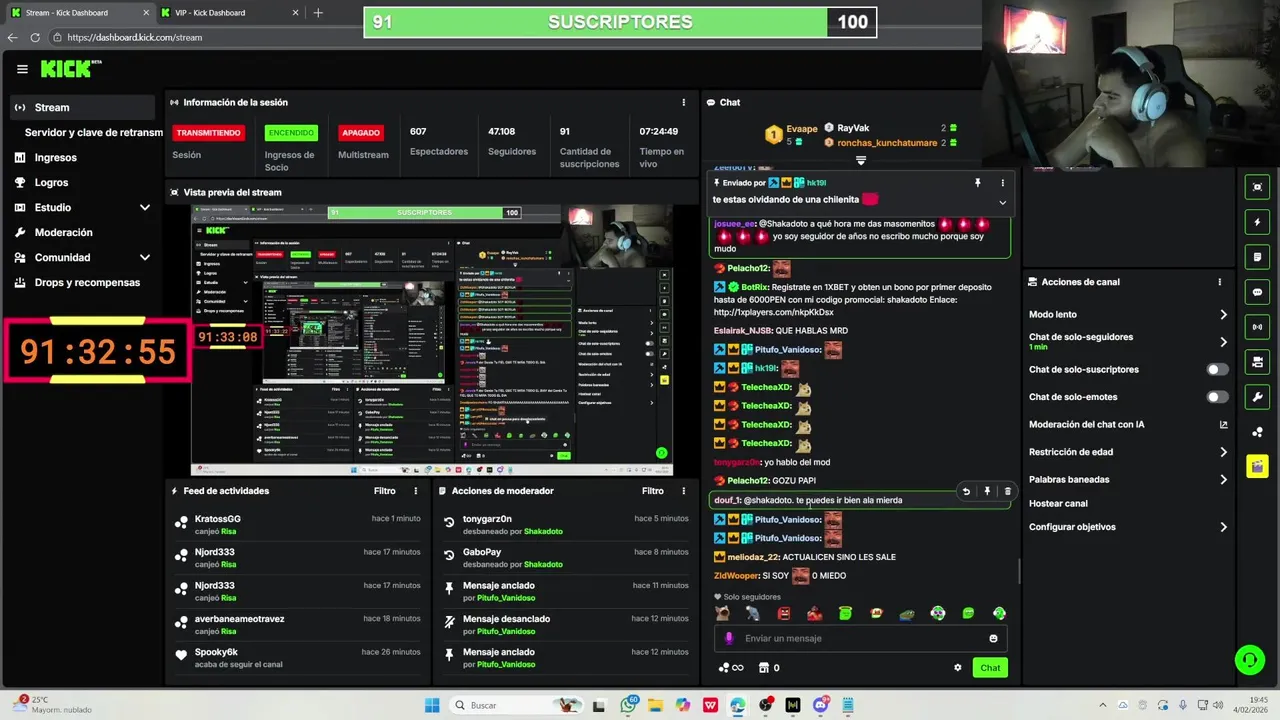
Task: Open the Acciones de canal options menu
Action: pos(1220,282)
